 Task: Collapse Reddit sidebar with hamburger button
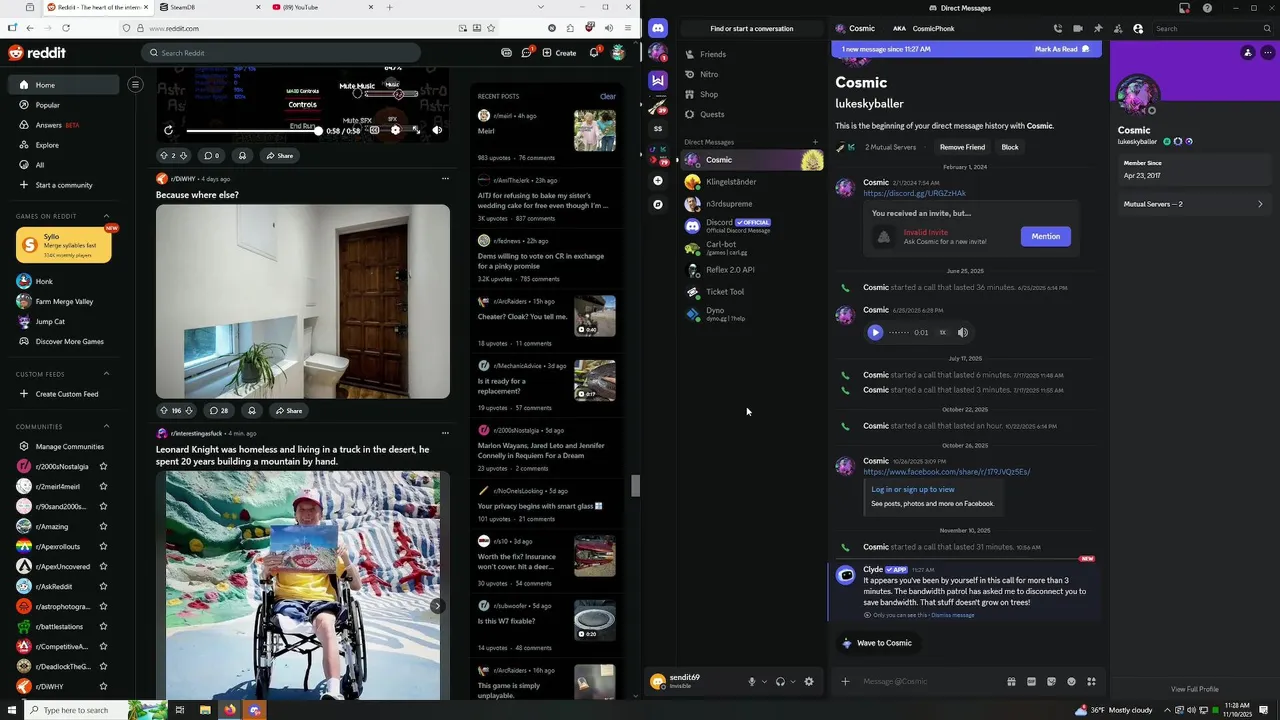point(135,85)
